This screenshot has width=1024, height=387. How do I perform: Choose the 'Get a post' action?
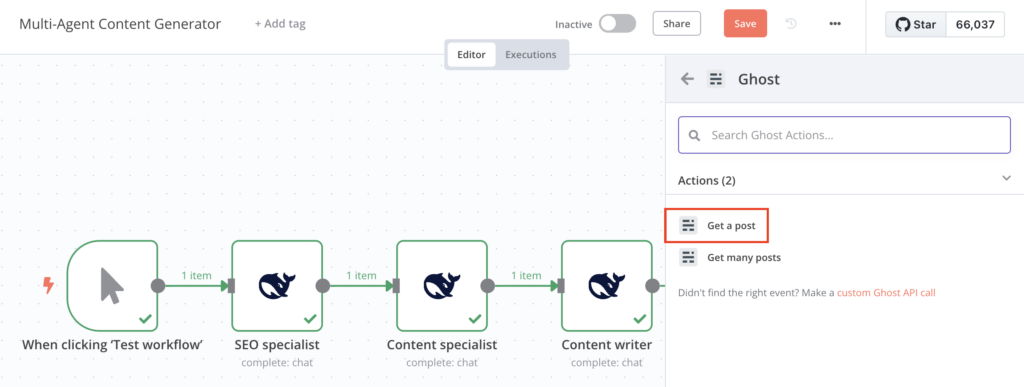pos(716,226)
